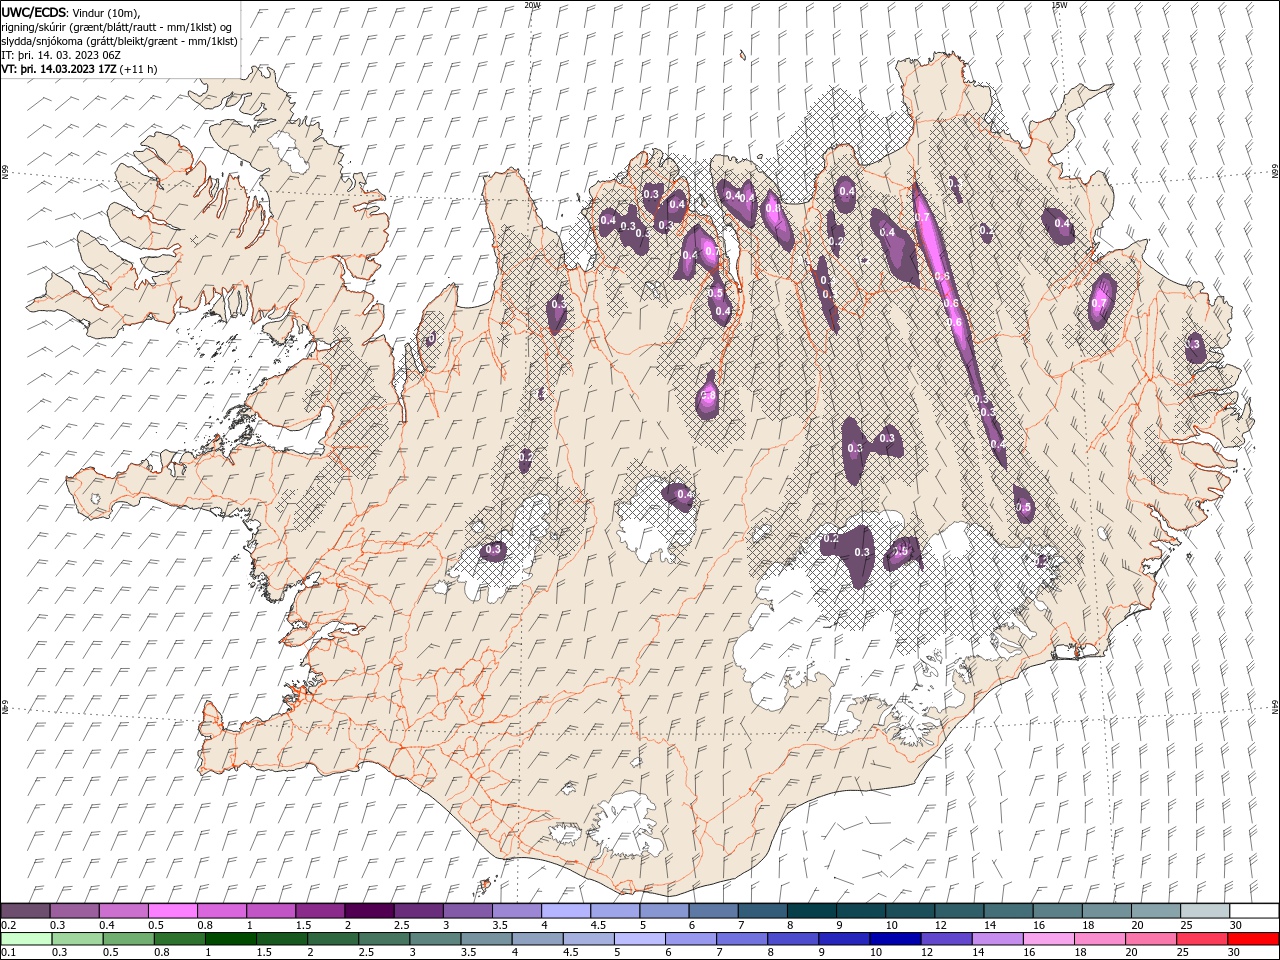Image resolution: width=1280 pixels, height=960 pixels.
Task: Click the upper legend swatch between 10 and 12
Action: tap(909, 911)
